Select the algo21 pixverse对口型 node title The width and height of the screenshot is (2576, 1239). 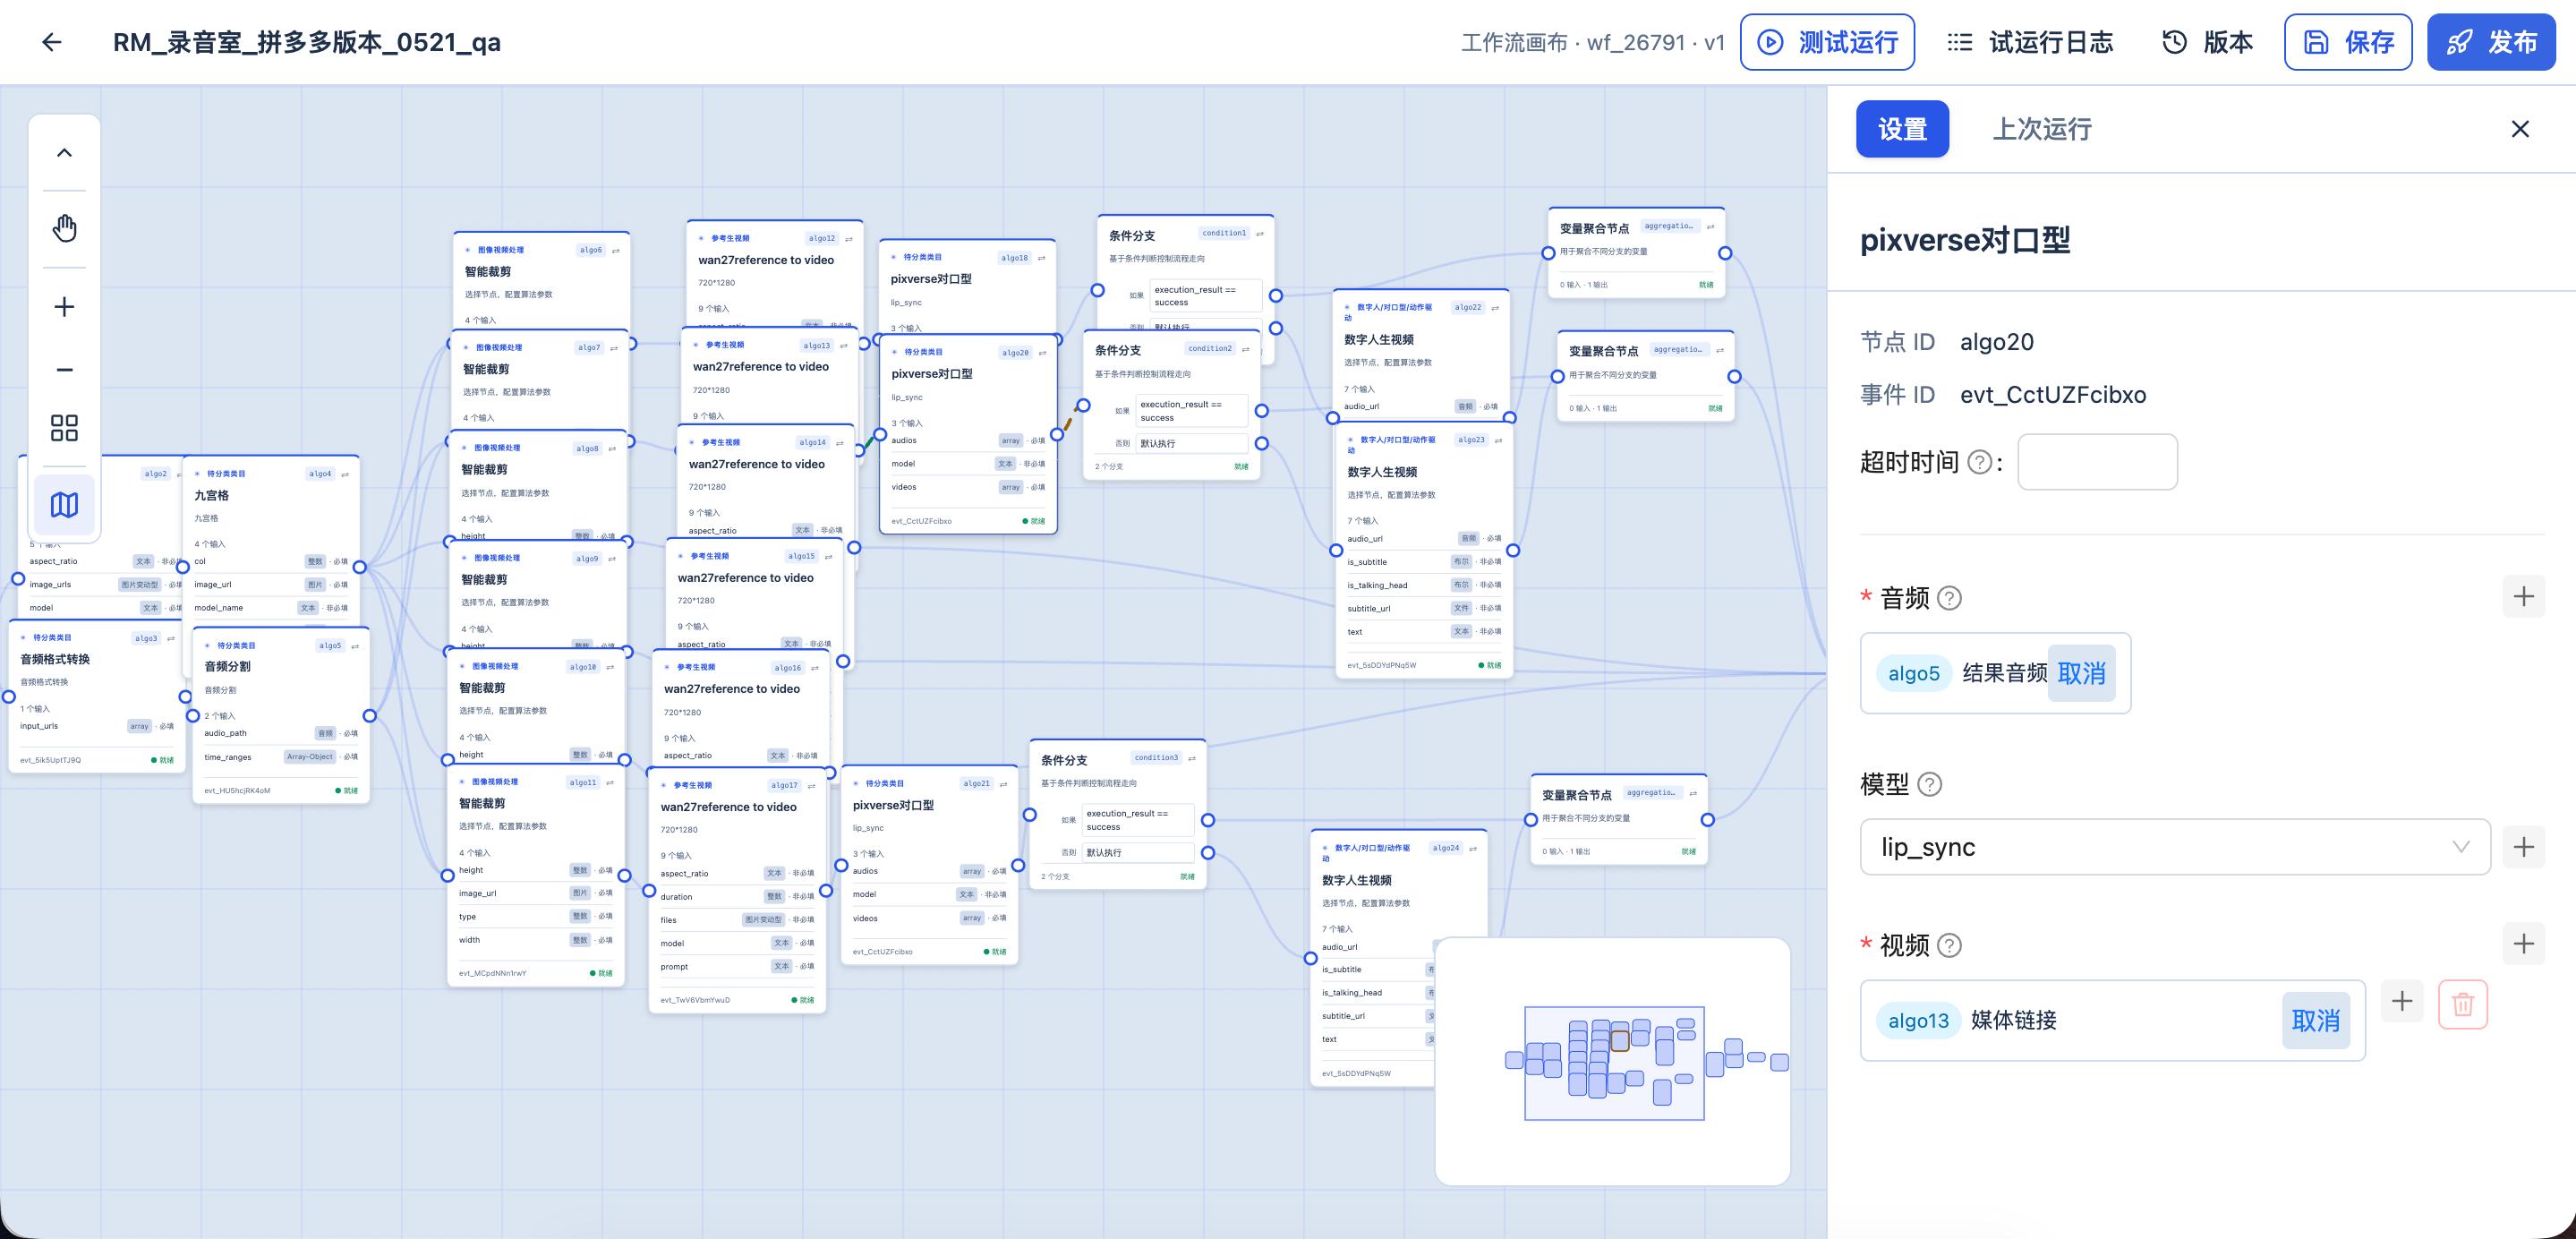[893, 805]
